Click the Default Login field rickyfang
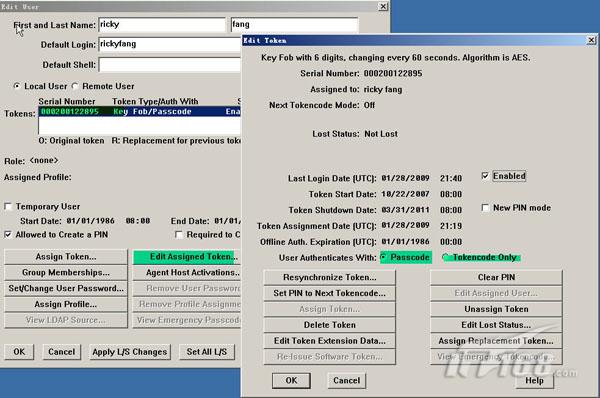Screen dimensions: 600x398 point(170,44)
